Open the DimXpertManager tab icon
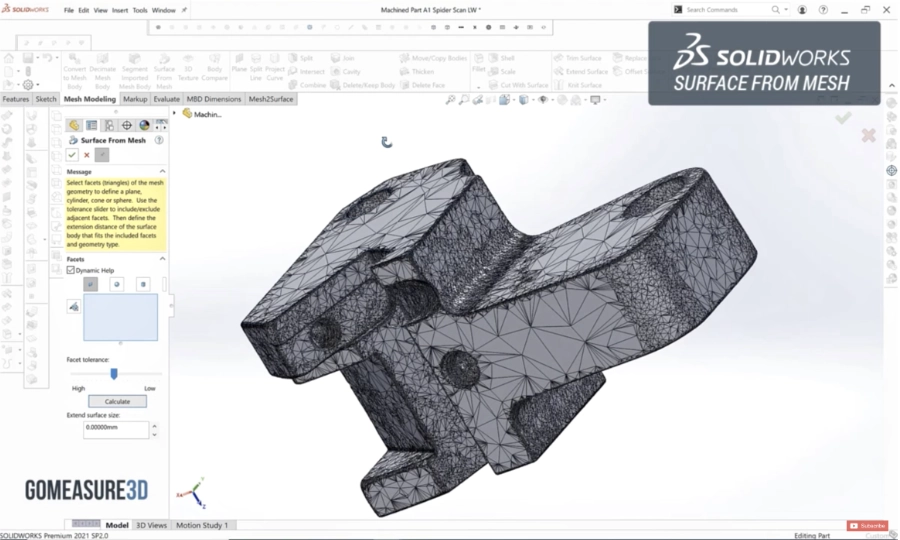Viewport: 900px width, 540px height. tap(127, 126)
